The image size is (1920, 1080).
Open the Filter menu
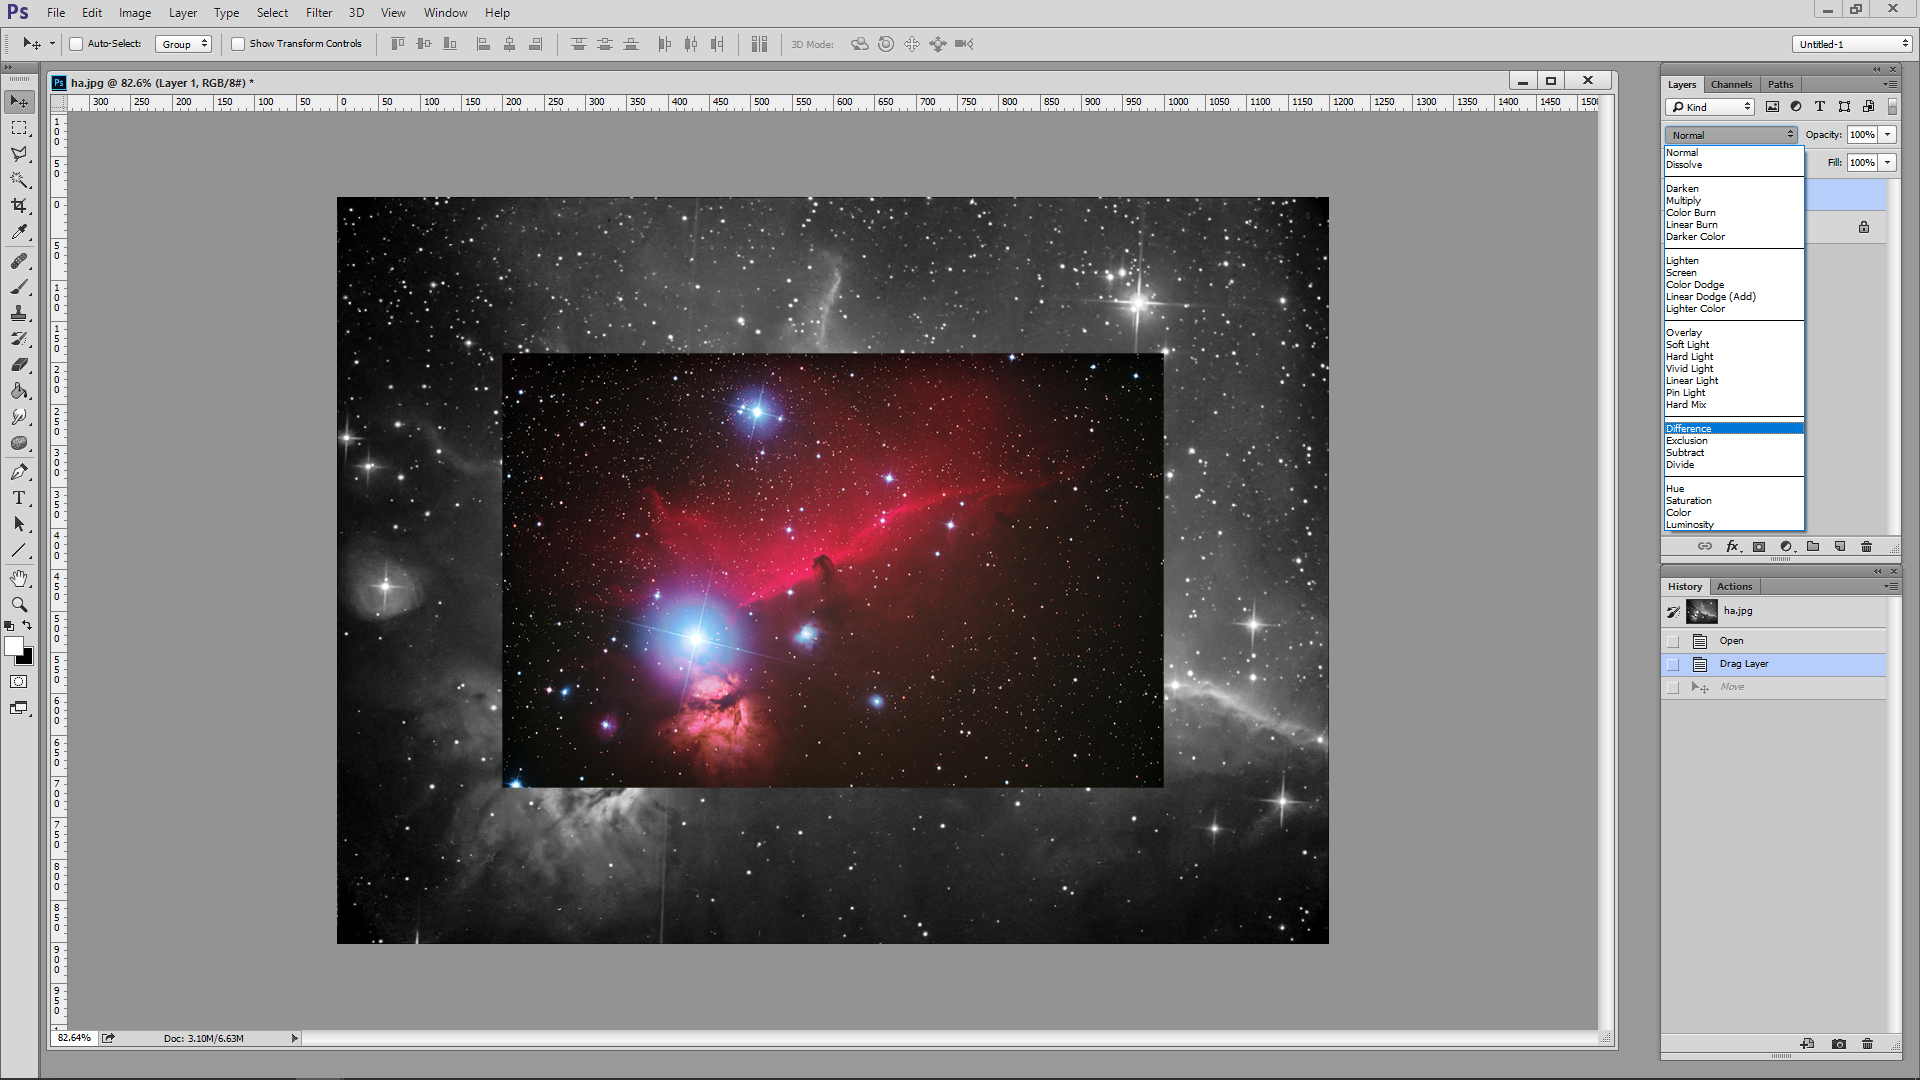click(319, 13)
